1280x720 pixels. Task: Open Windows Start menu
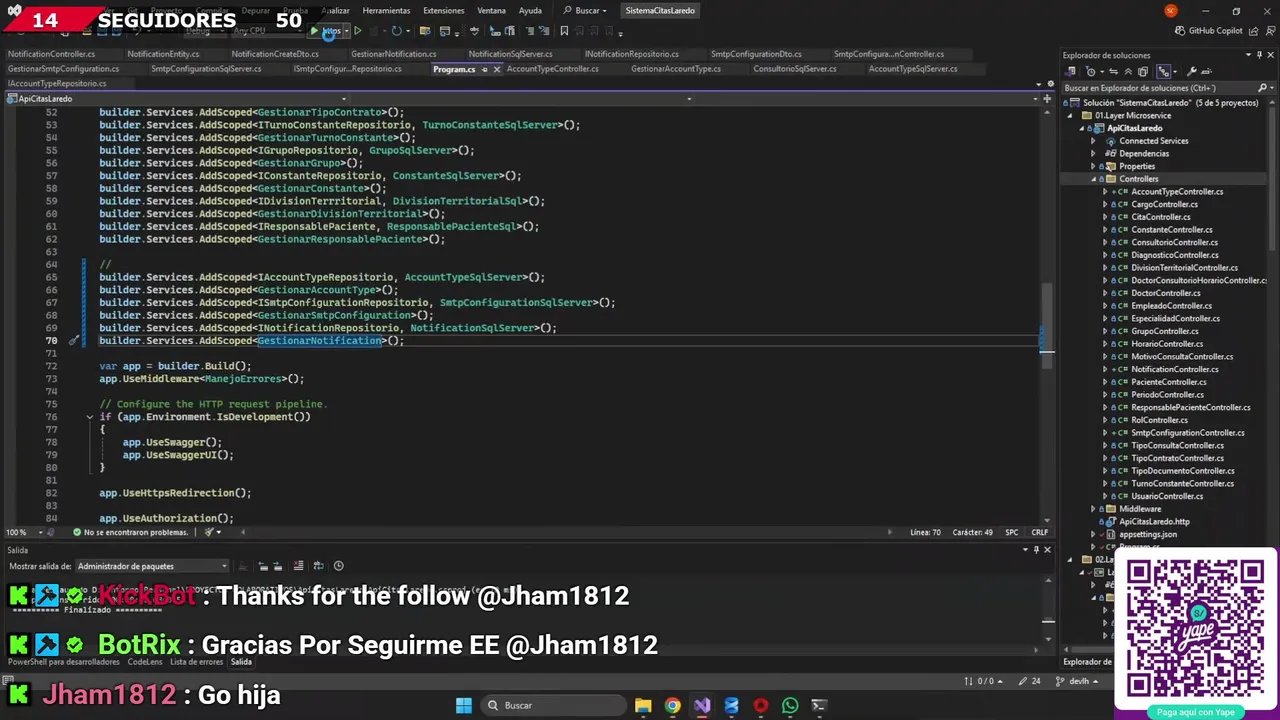(x=463, y=706)
